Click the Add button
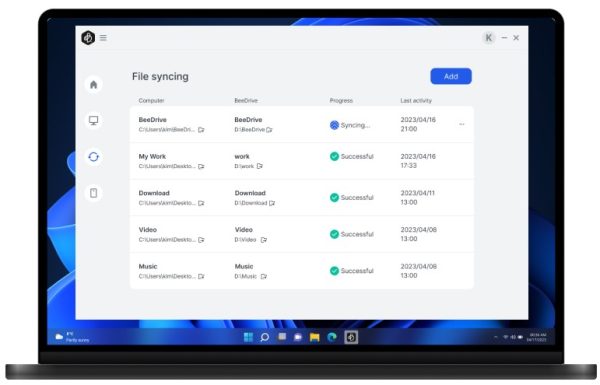The image size is (600, 385). (451, 76)
